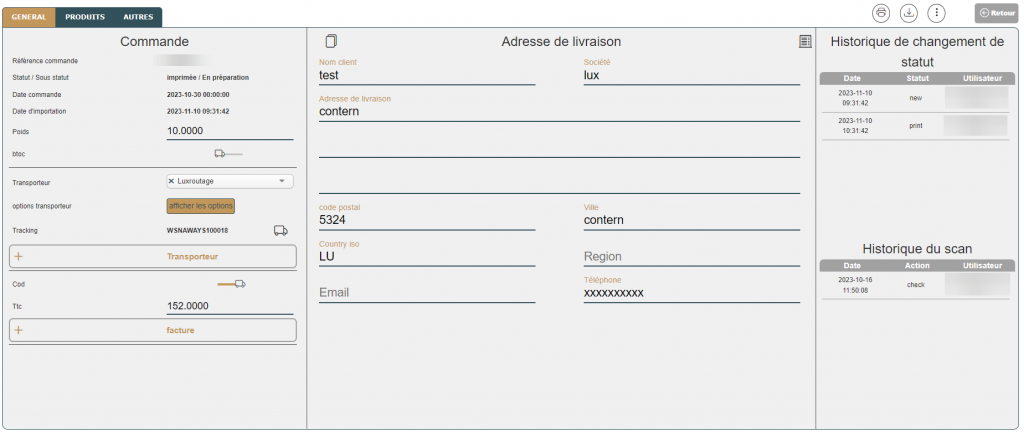Expand the facture section
1024x434 pixels.
(x=153, y=330)
